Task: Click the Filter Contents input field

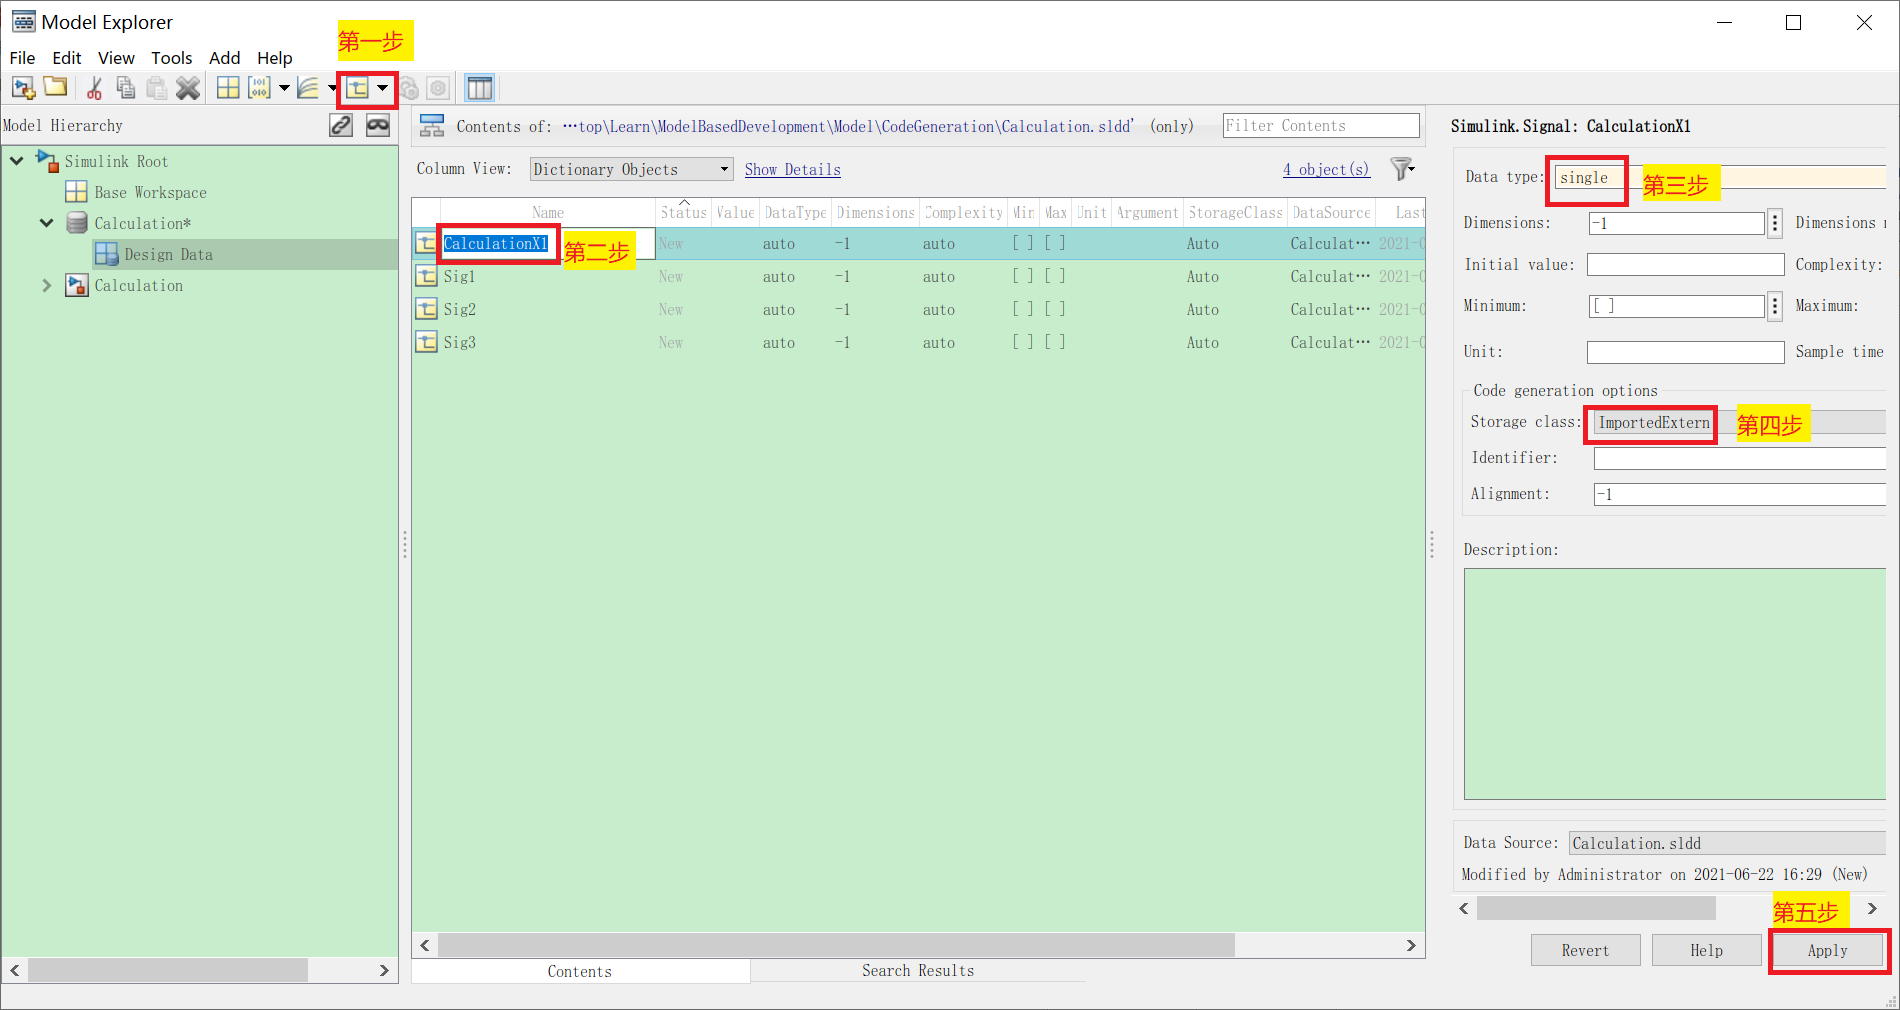Action: tap(1321, 125)
